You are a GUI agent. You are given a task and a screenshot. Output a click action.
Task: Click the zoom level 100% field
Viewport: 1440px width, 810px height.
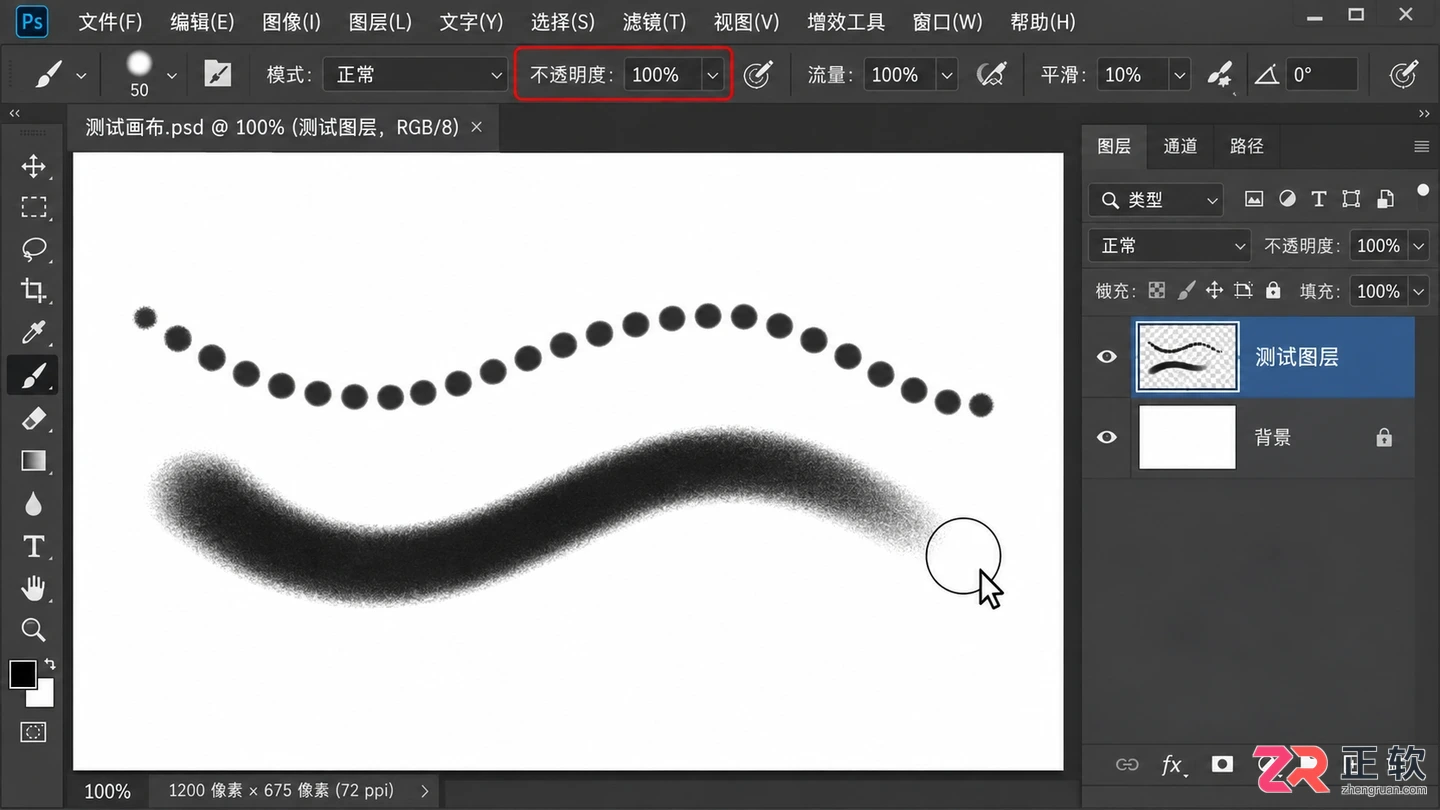pyautogui.click(x=107, y=791)
